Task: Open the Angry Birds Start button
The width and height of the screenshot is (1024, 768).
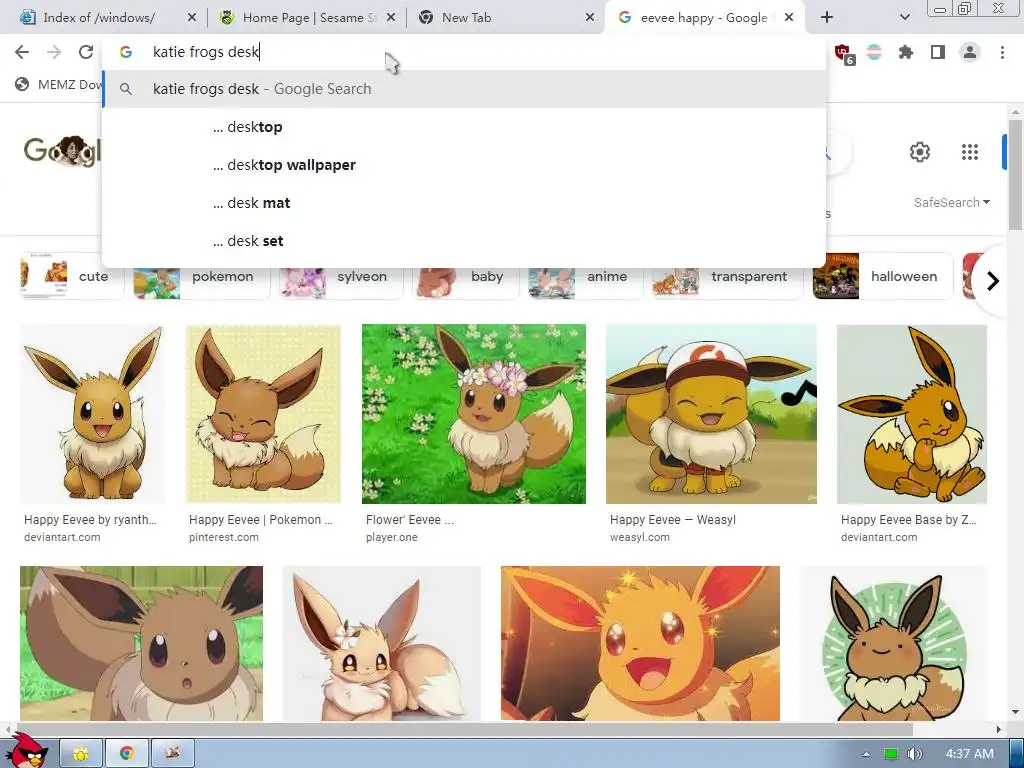Action: coord(27,752)
